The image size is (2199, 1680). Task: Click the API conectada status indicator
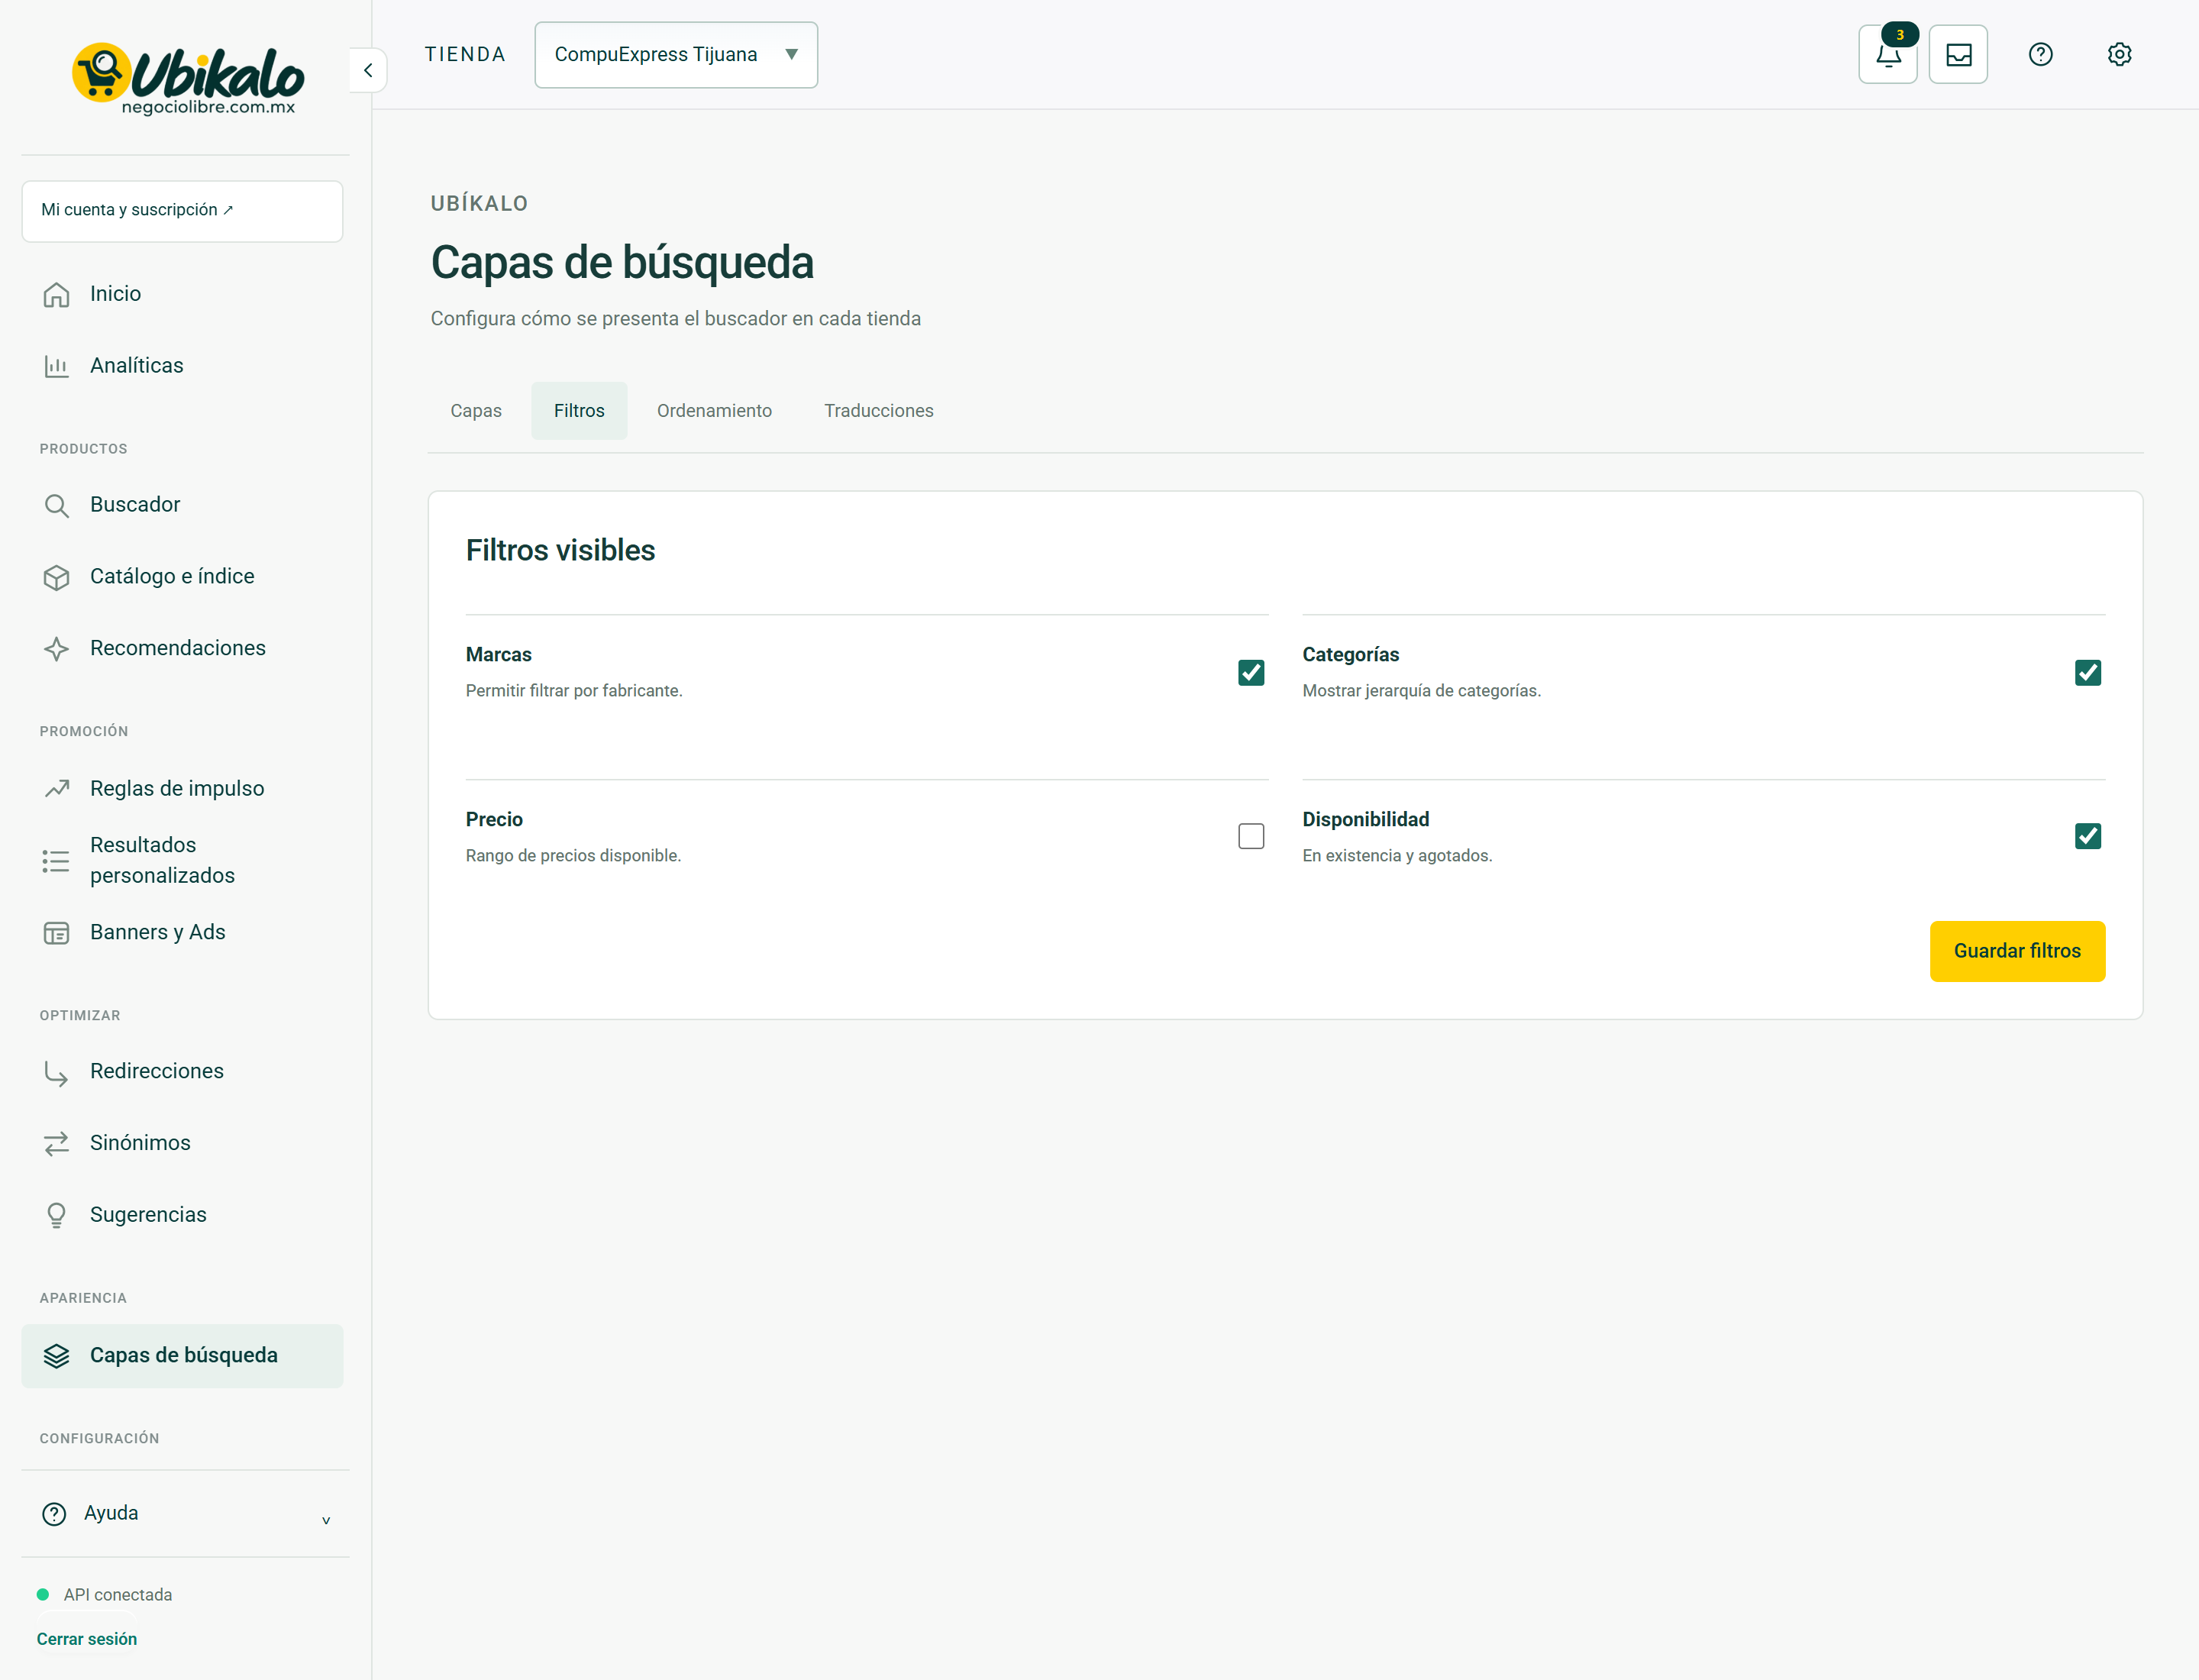point(105,1595)
